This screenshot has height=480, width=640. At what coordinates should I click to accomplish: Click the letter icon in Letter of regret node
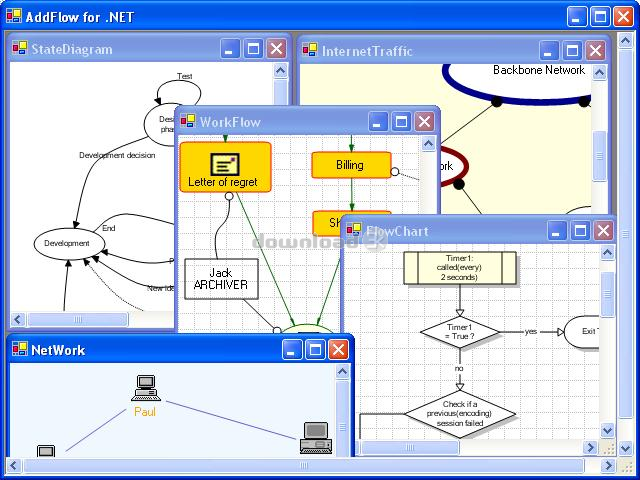pyautogui.click(x=225, y=164)
